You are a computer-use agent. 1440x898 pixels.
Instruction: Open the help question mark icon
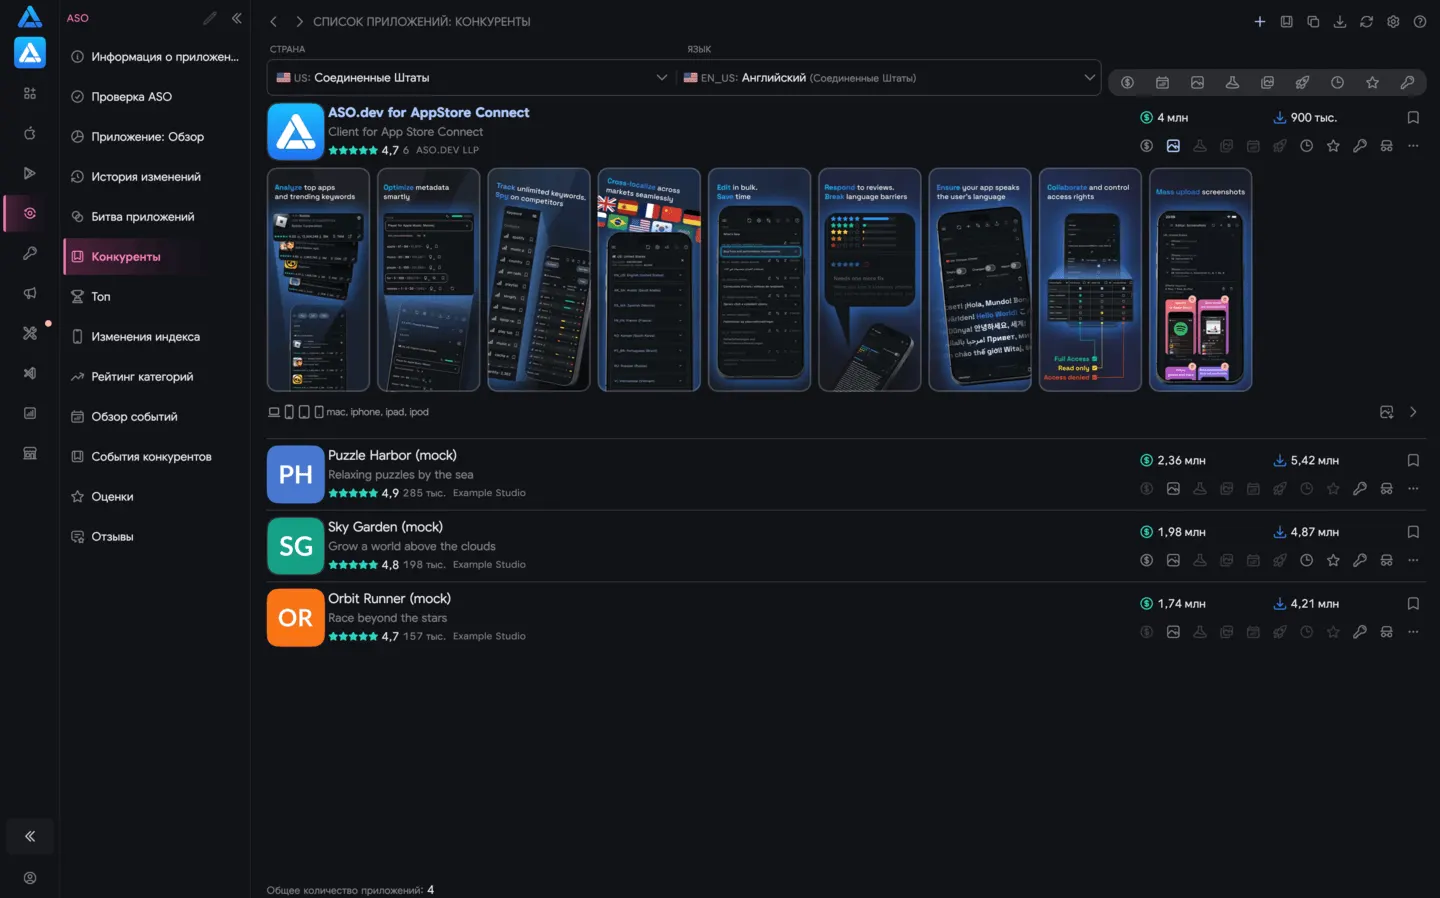[1420, 21]
